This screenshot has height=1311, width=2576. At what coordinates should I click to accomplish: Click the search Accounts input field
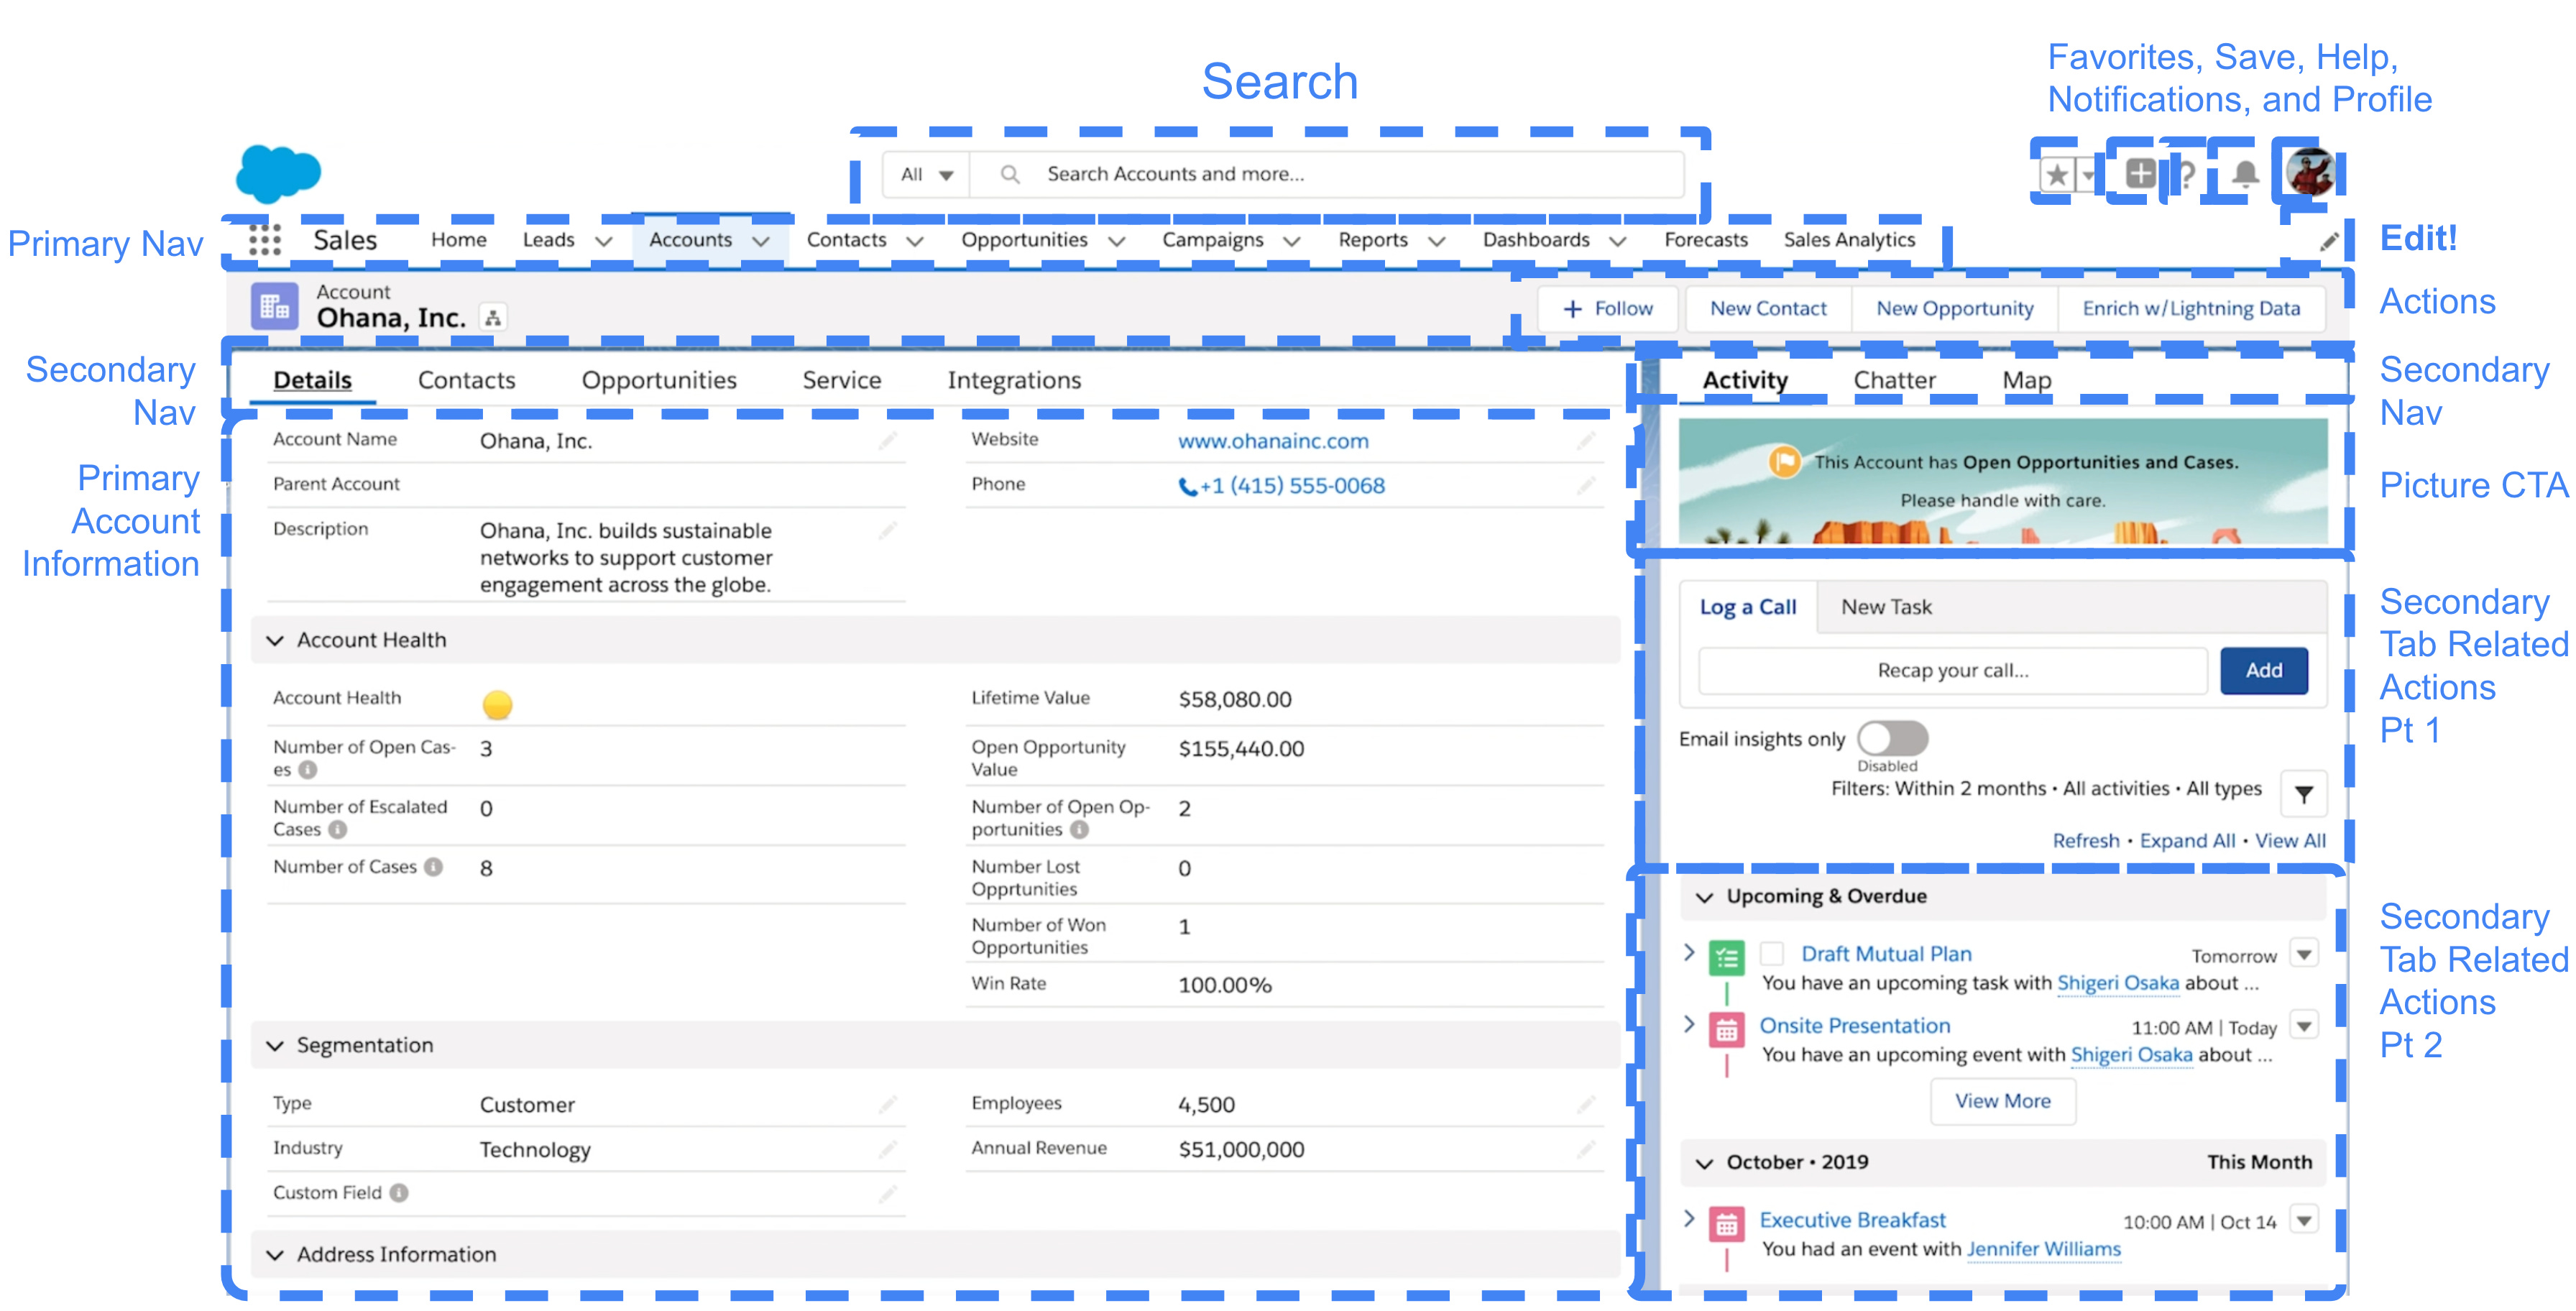1300,173
